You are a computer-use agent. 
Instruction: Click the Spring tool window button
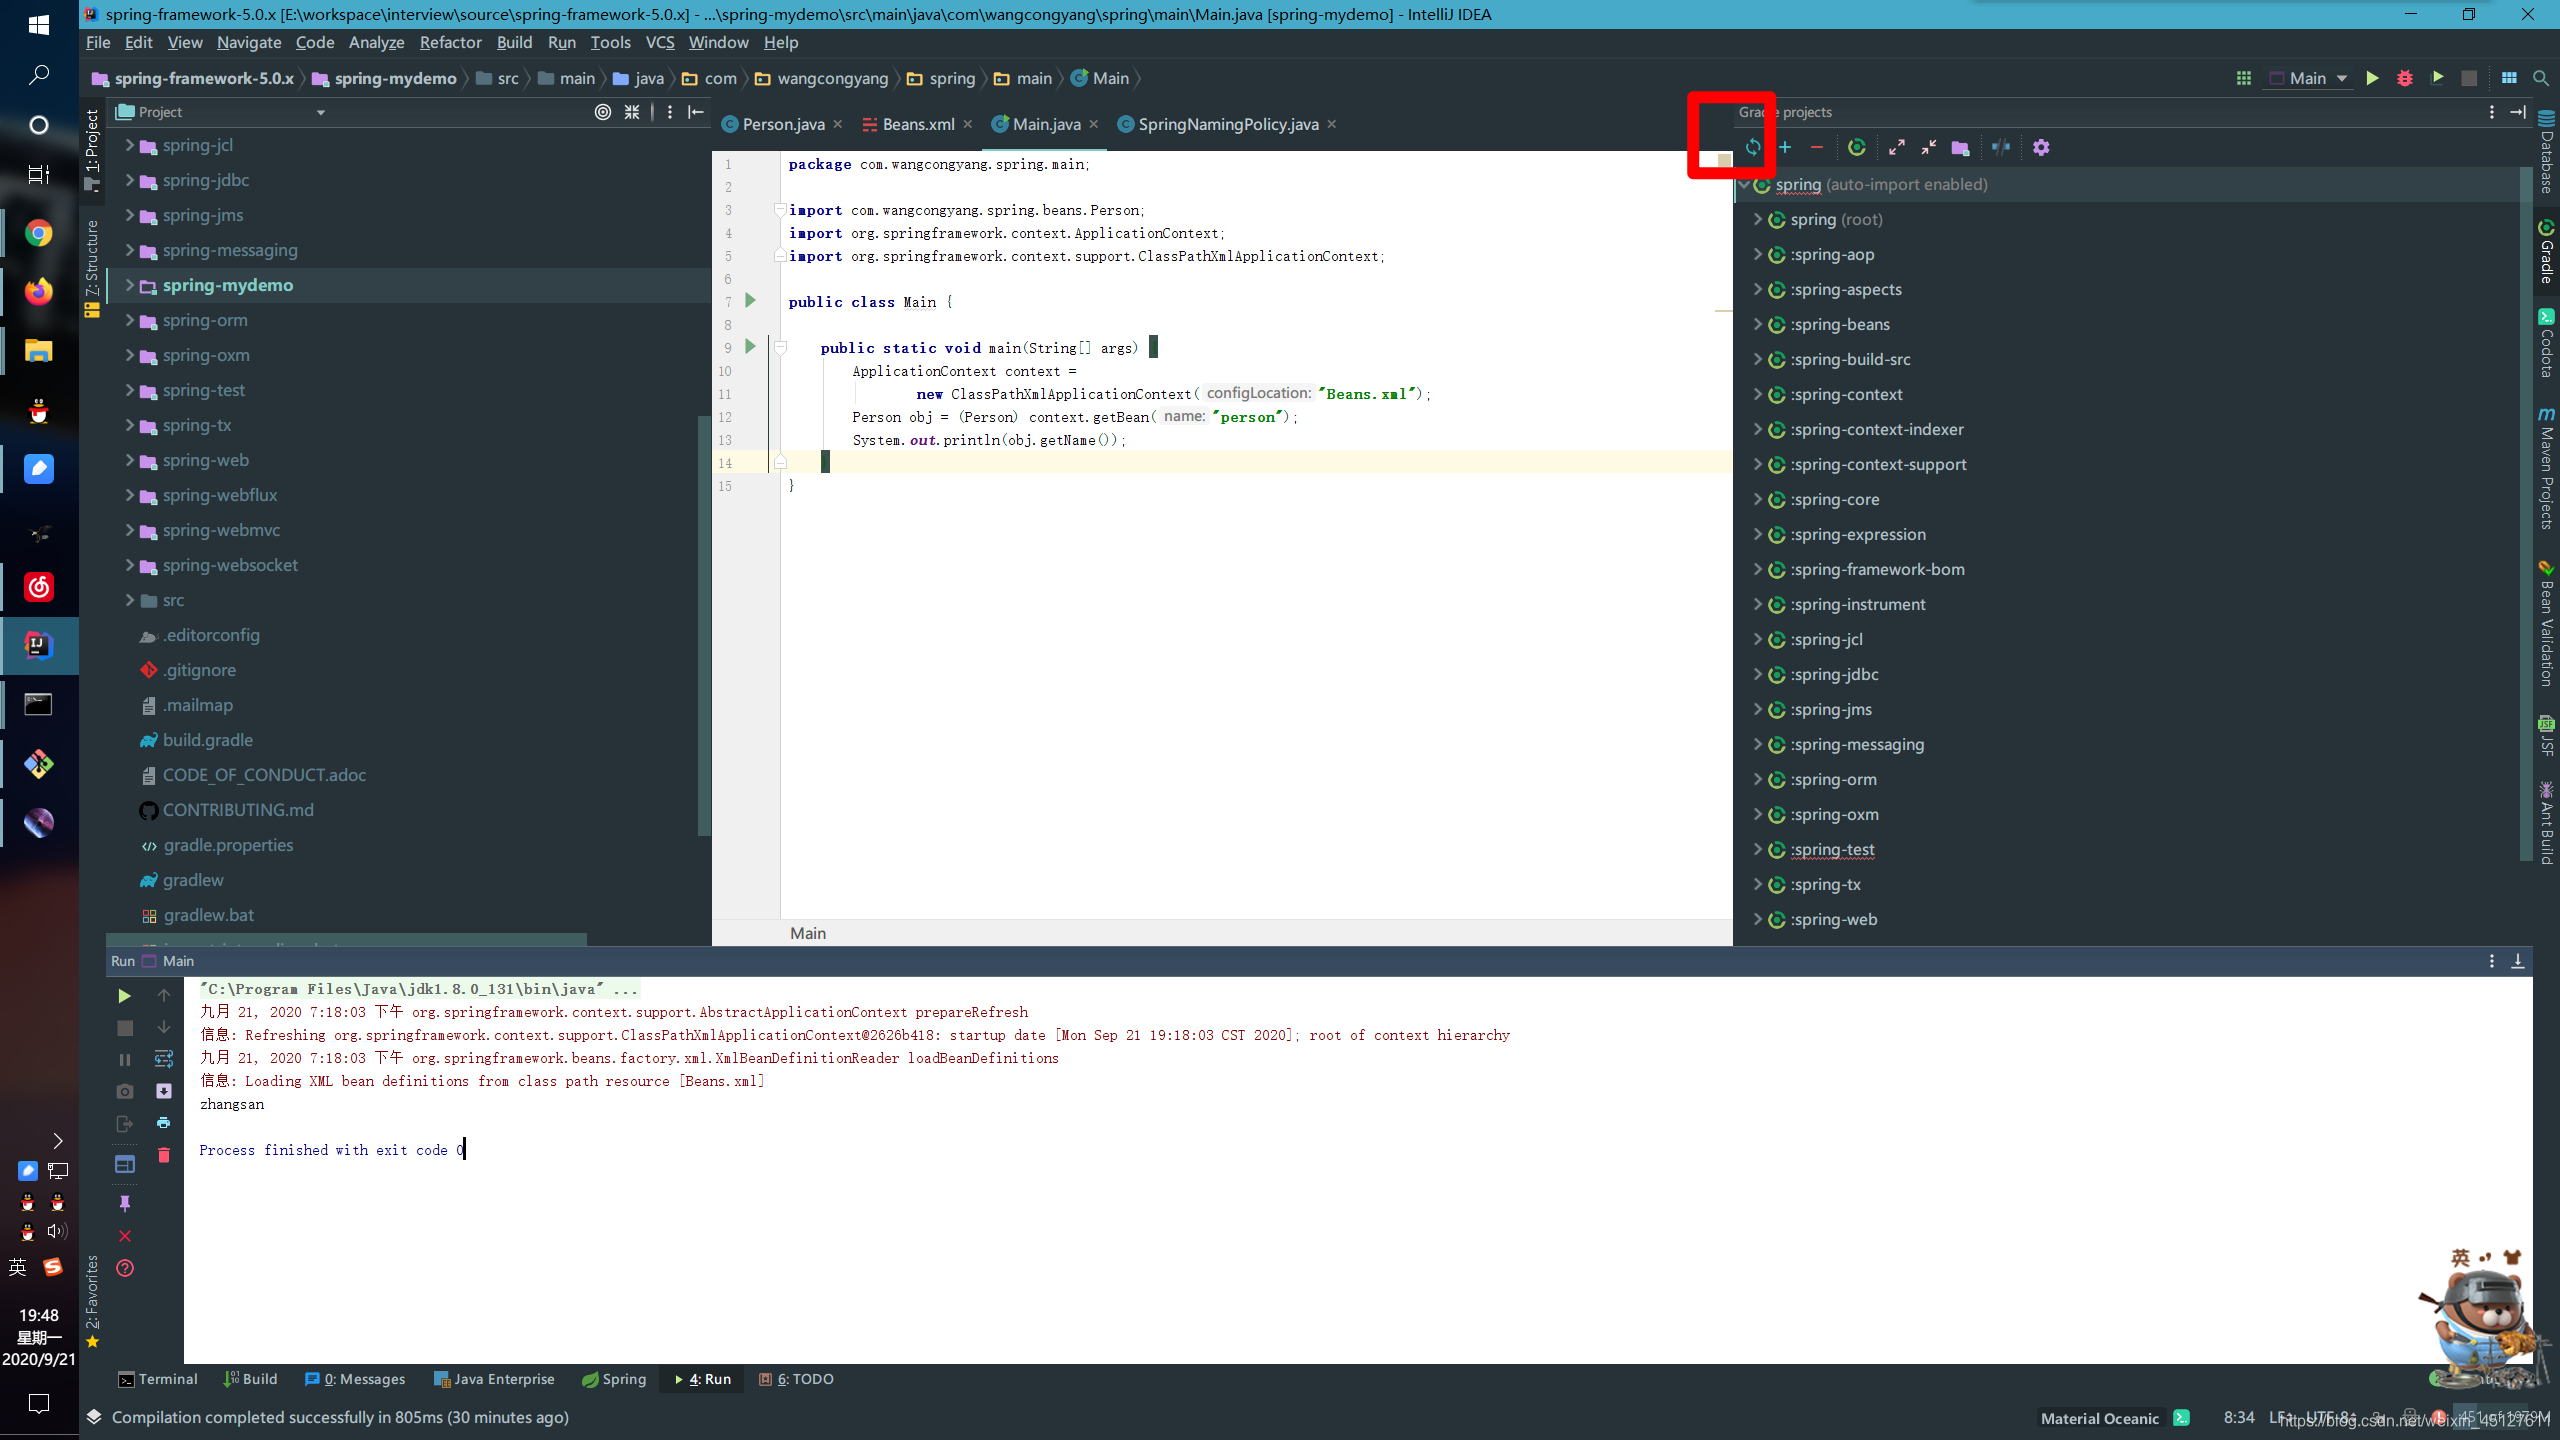pos(614,1379)
